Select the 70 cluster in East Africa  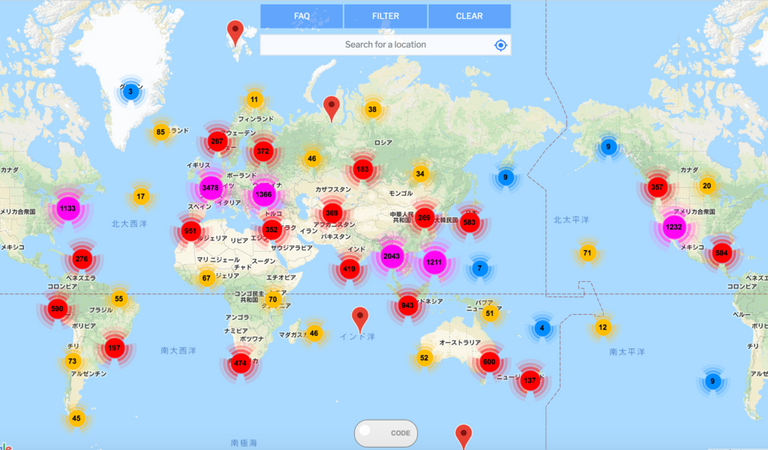(x=273, y=300)
